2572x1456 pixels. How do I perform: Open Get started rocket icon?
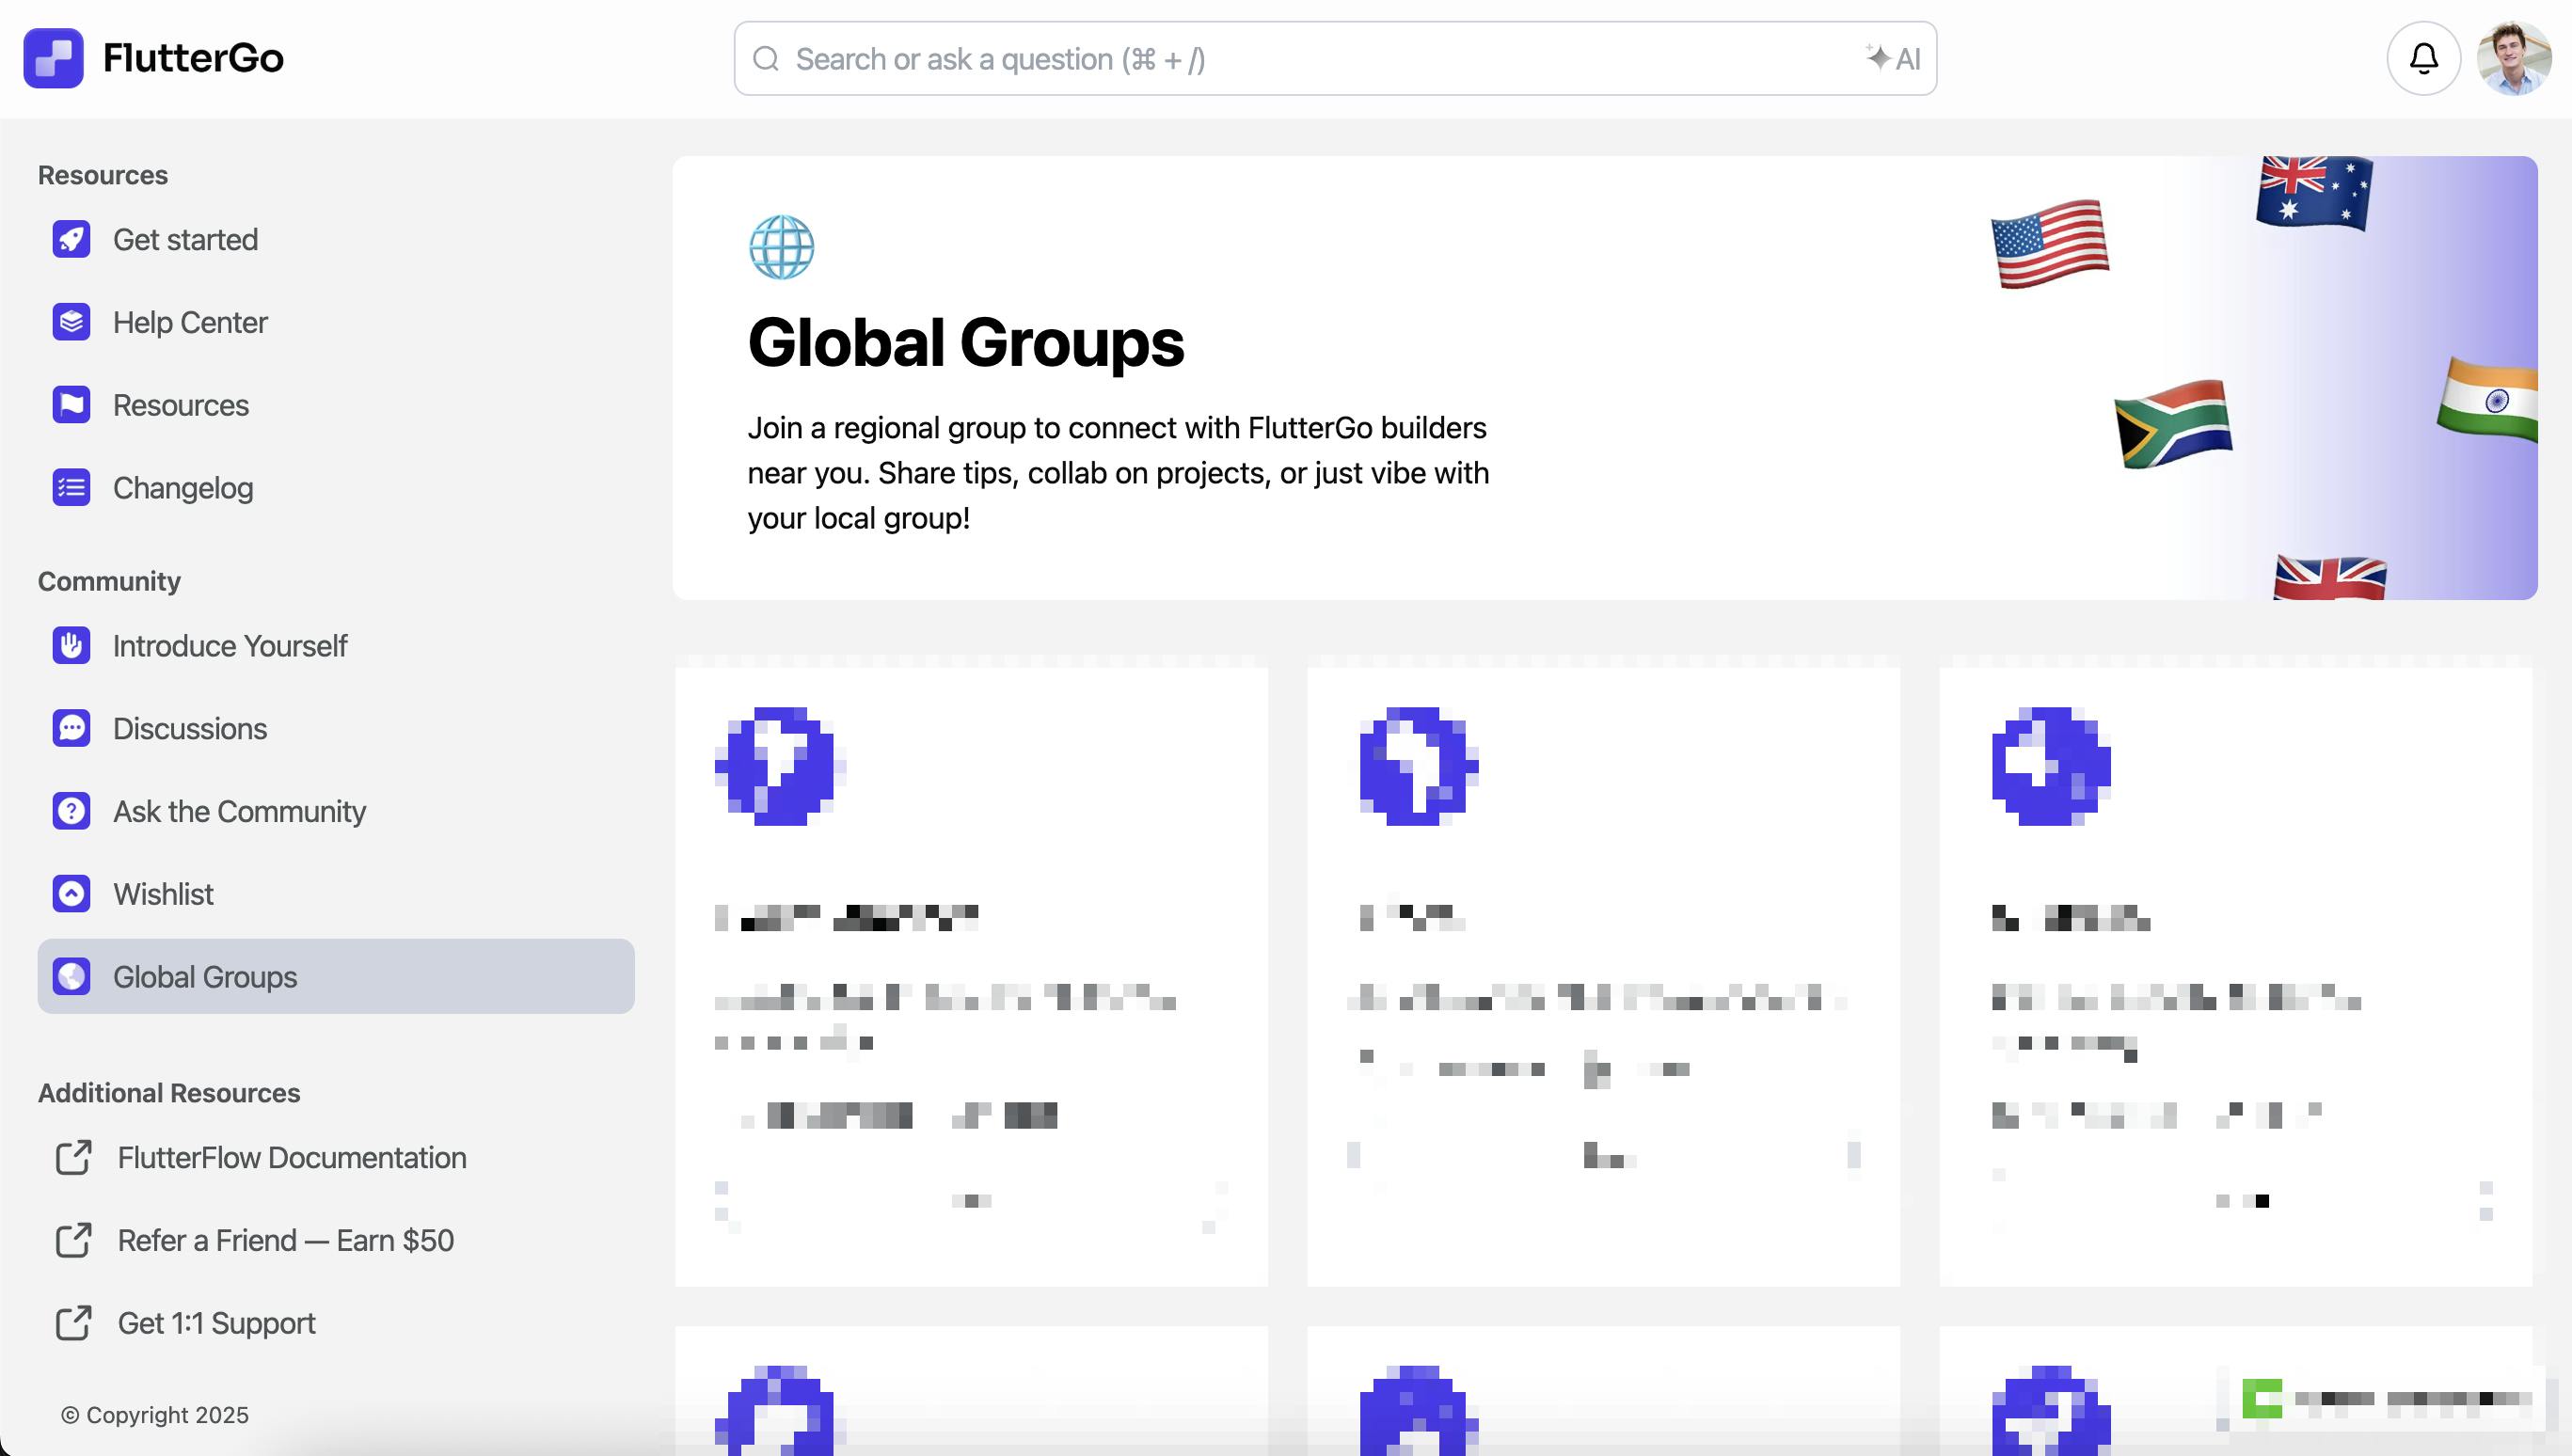tap(71, 240)
